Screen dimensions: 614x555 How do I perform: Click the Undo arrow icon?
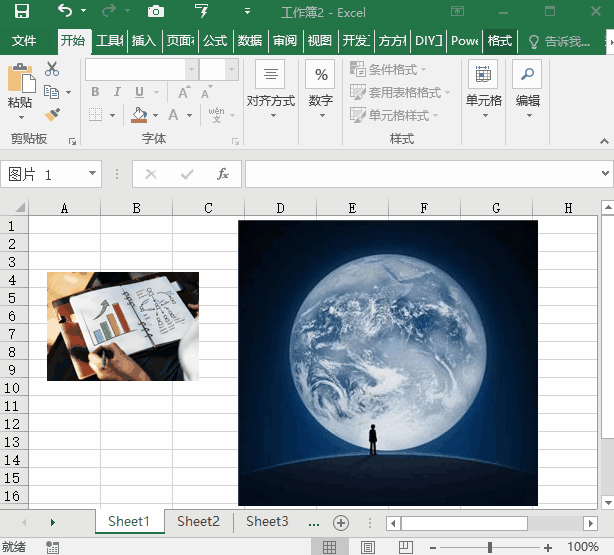(65, 12)
